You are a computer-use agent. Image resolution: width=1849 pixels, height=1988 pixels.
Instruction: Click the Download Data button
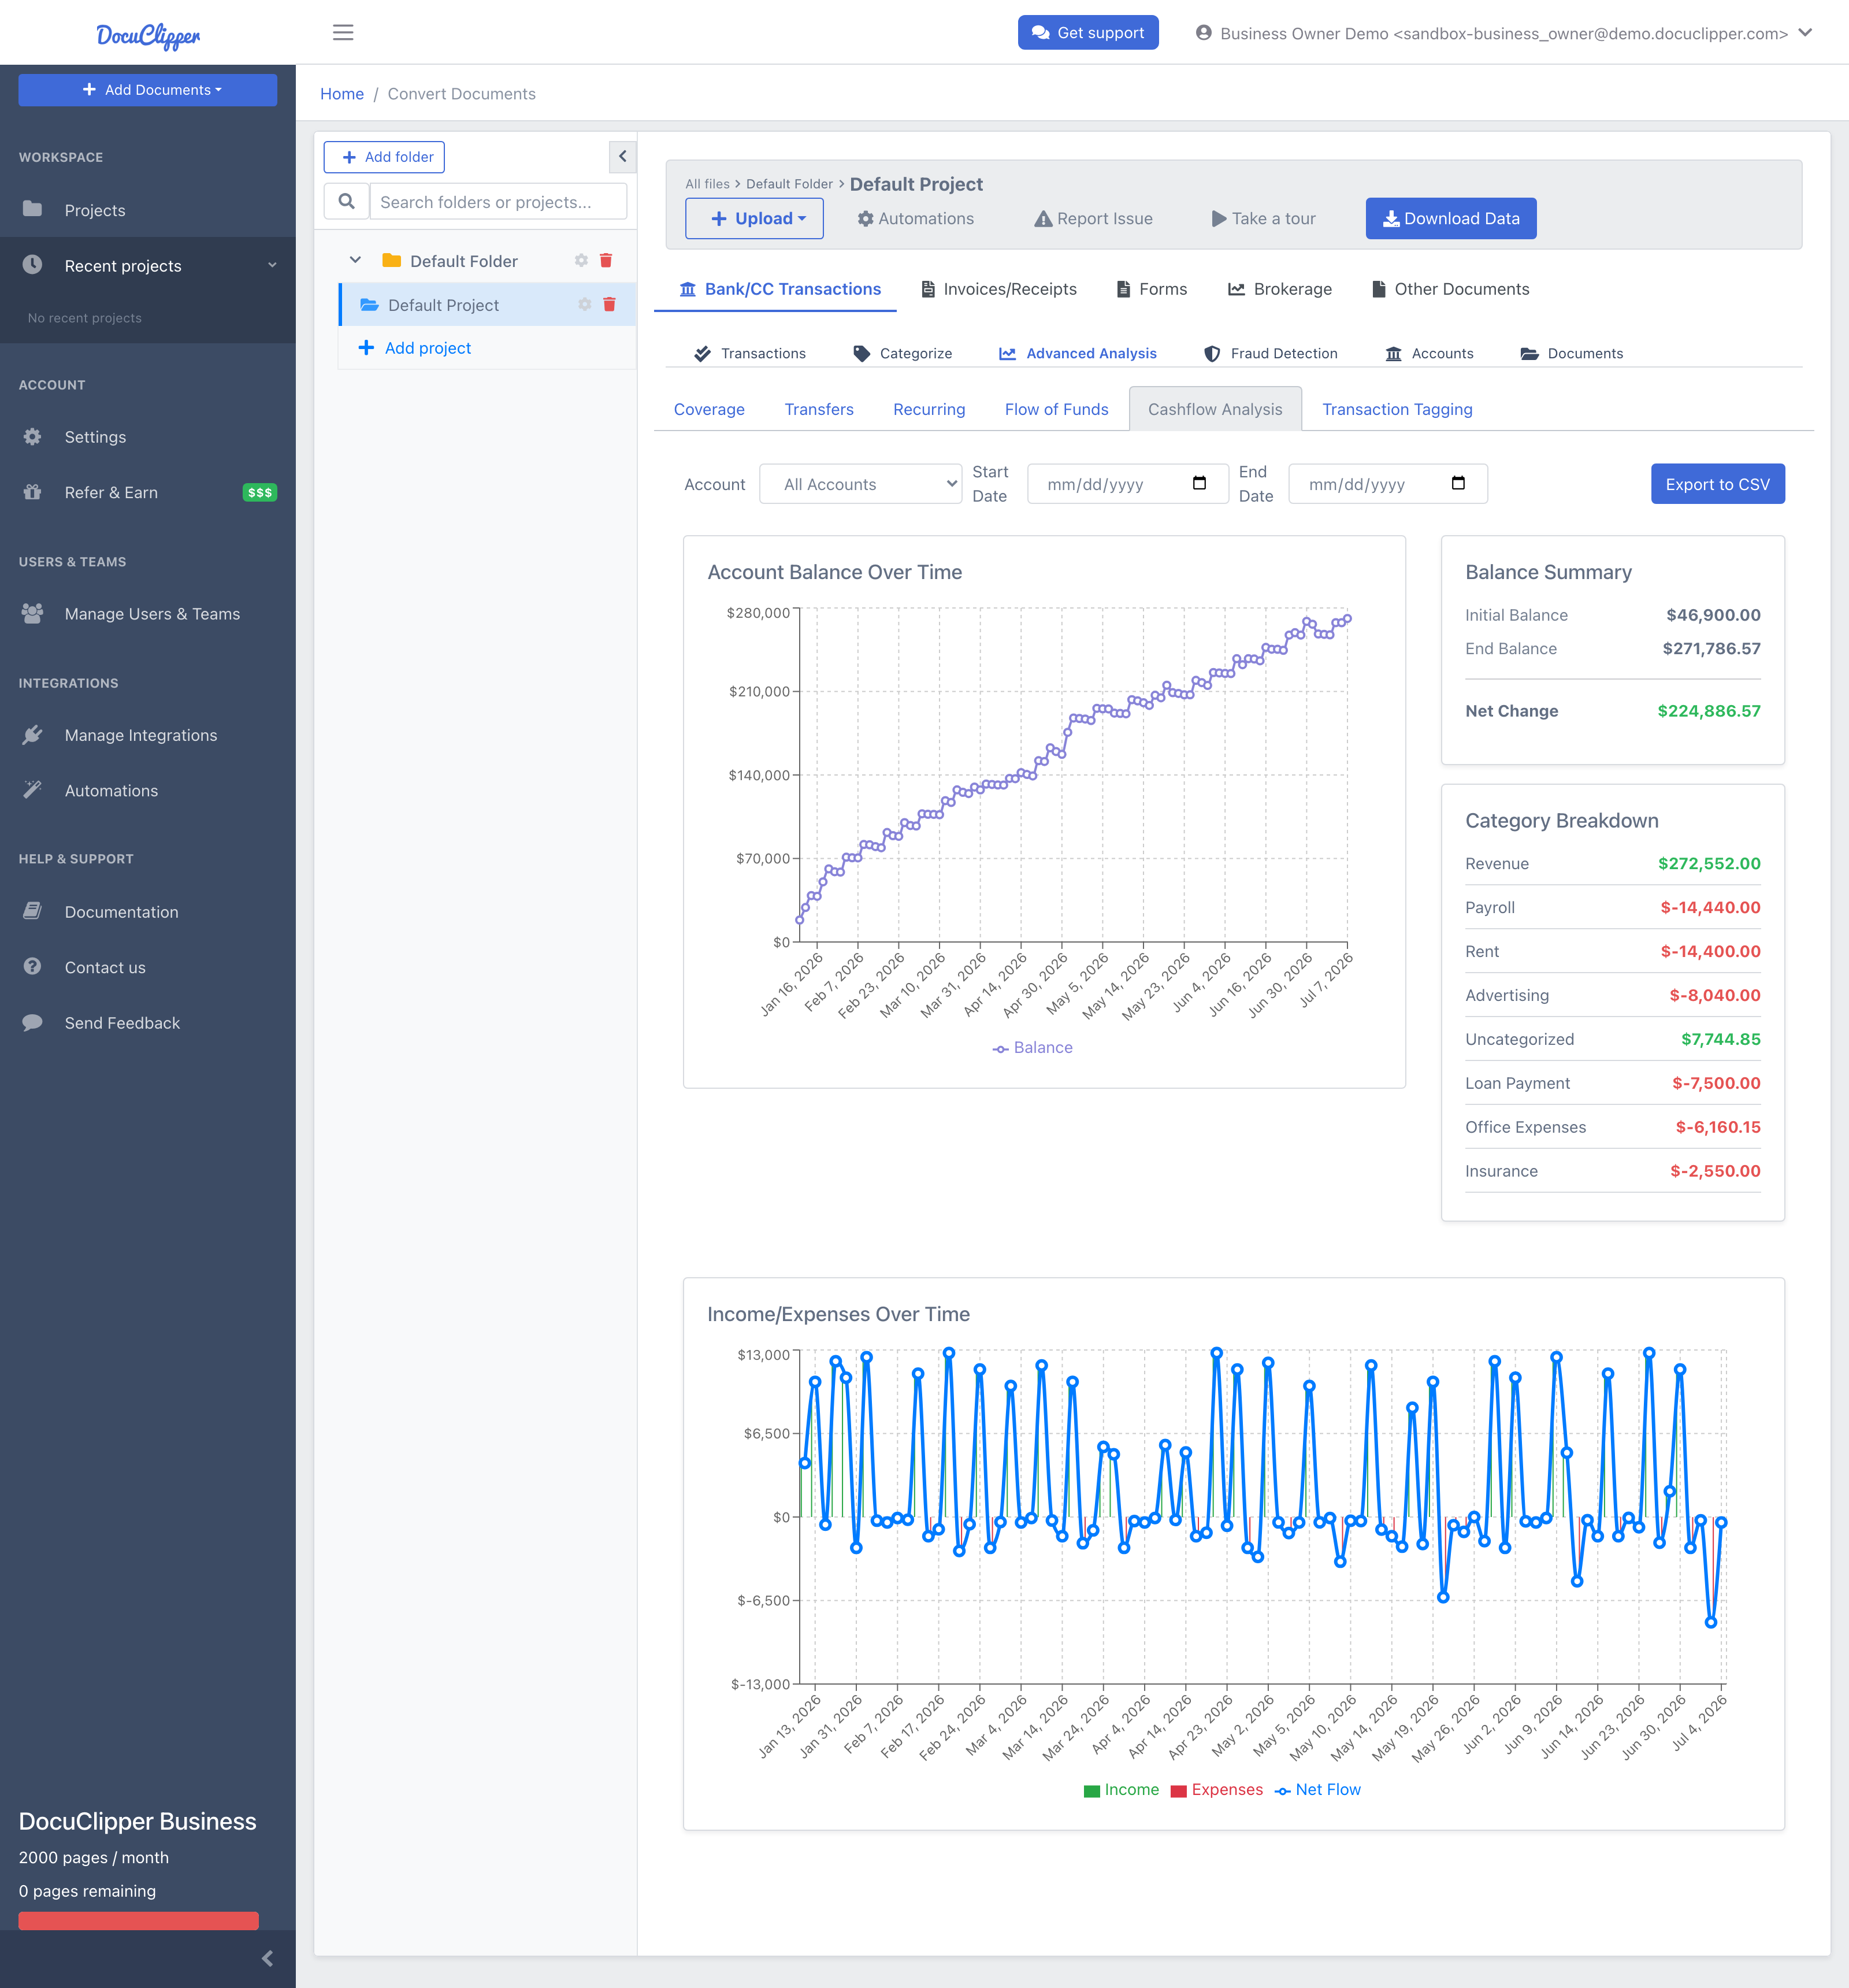1451,218
